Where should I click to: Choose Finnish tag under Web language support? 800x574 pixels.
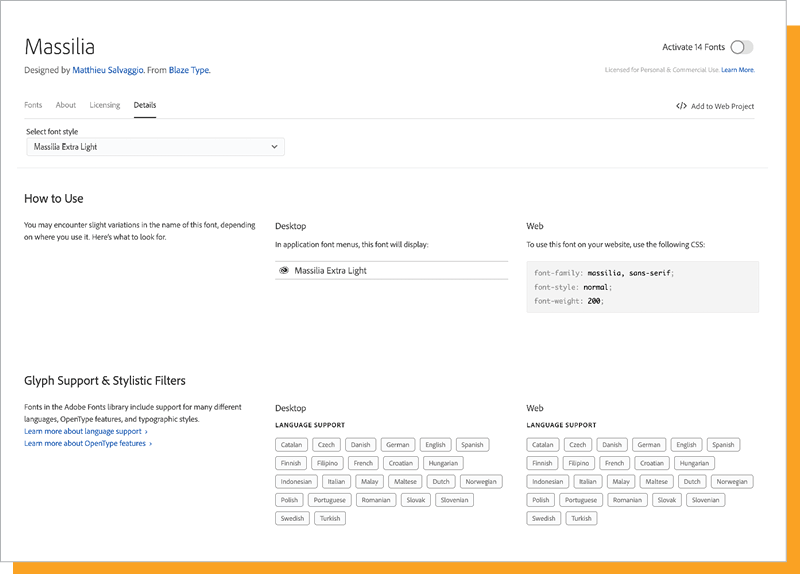coord(542,463)
